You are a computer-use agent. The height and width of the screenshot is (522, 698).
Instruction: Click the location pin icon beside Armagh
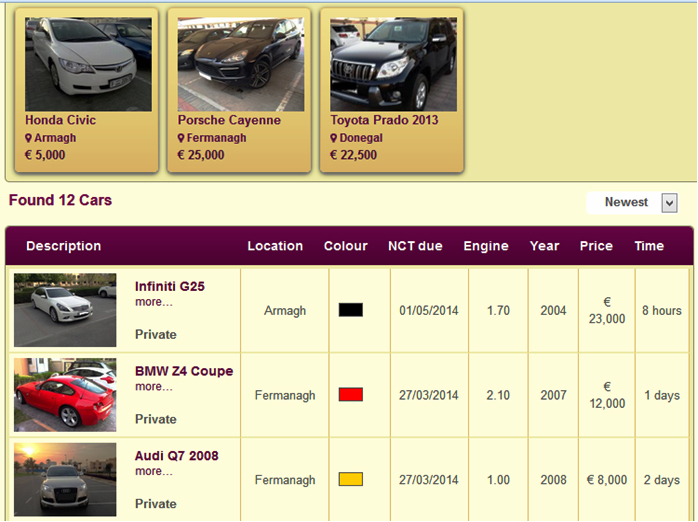29,138
